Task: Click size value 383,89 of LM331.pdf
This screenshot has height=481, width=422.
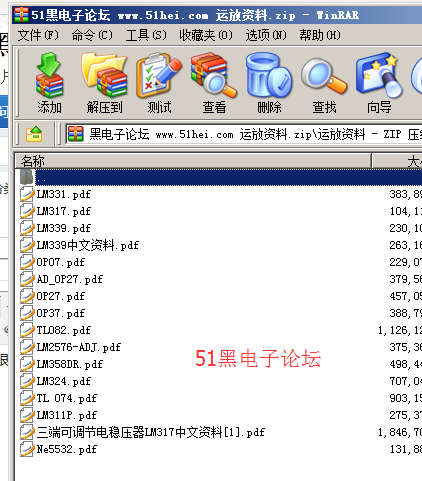Action: coord(406,194)
